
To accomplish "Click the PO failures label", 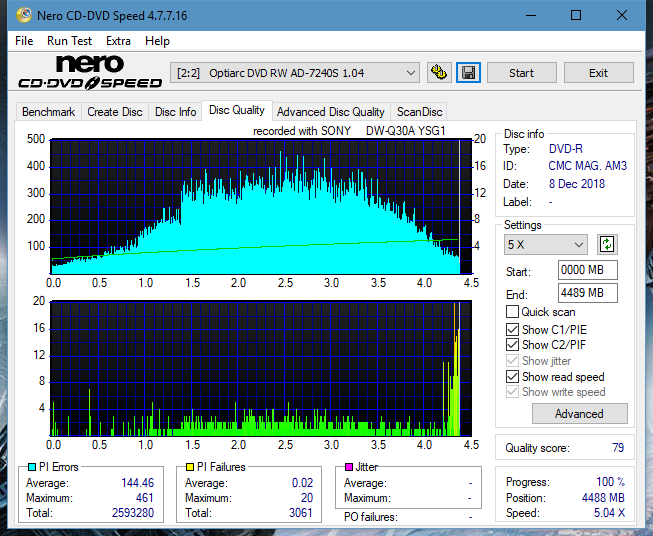I will (x=371, y=517).
